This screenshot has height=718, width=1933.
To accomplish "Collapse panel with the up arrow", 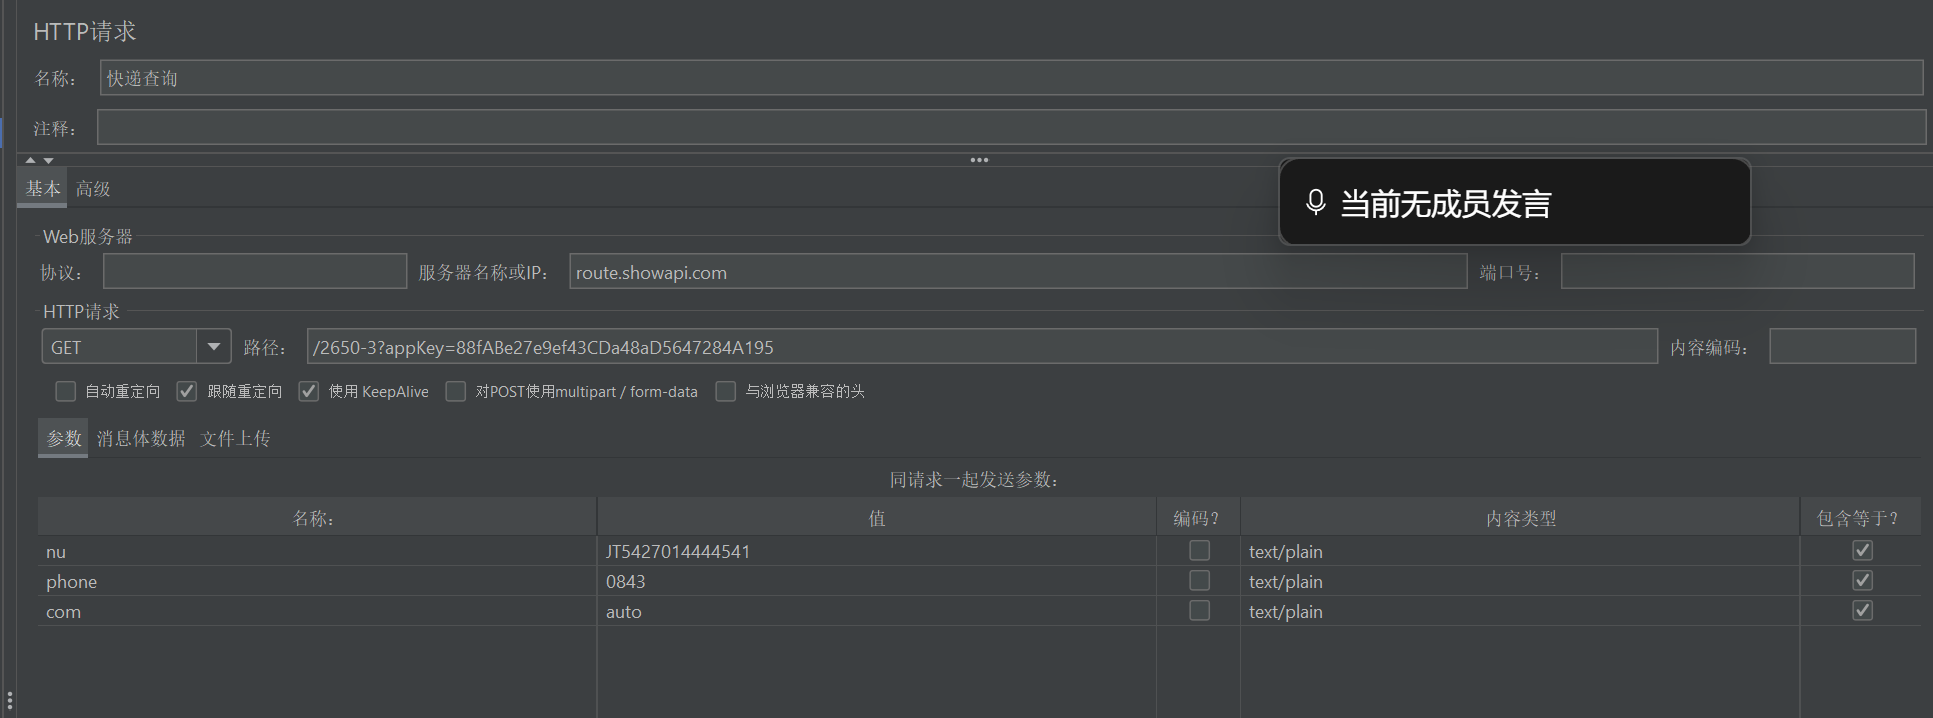I will (x=30, y=160).
